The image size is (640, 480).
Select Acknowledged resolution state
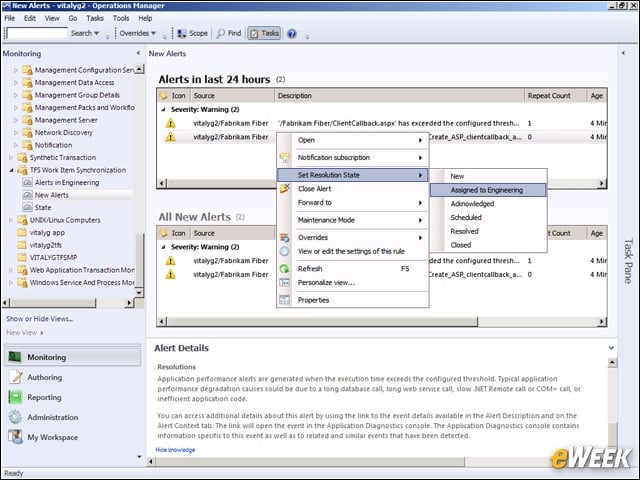click(x=472, y=204)
